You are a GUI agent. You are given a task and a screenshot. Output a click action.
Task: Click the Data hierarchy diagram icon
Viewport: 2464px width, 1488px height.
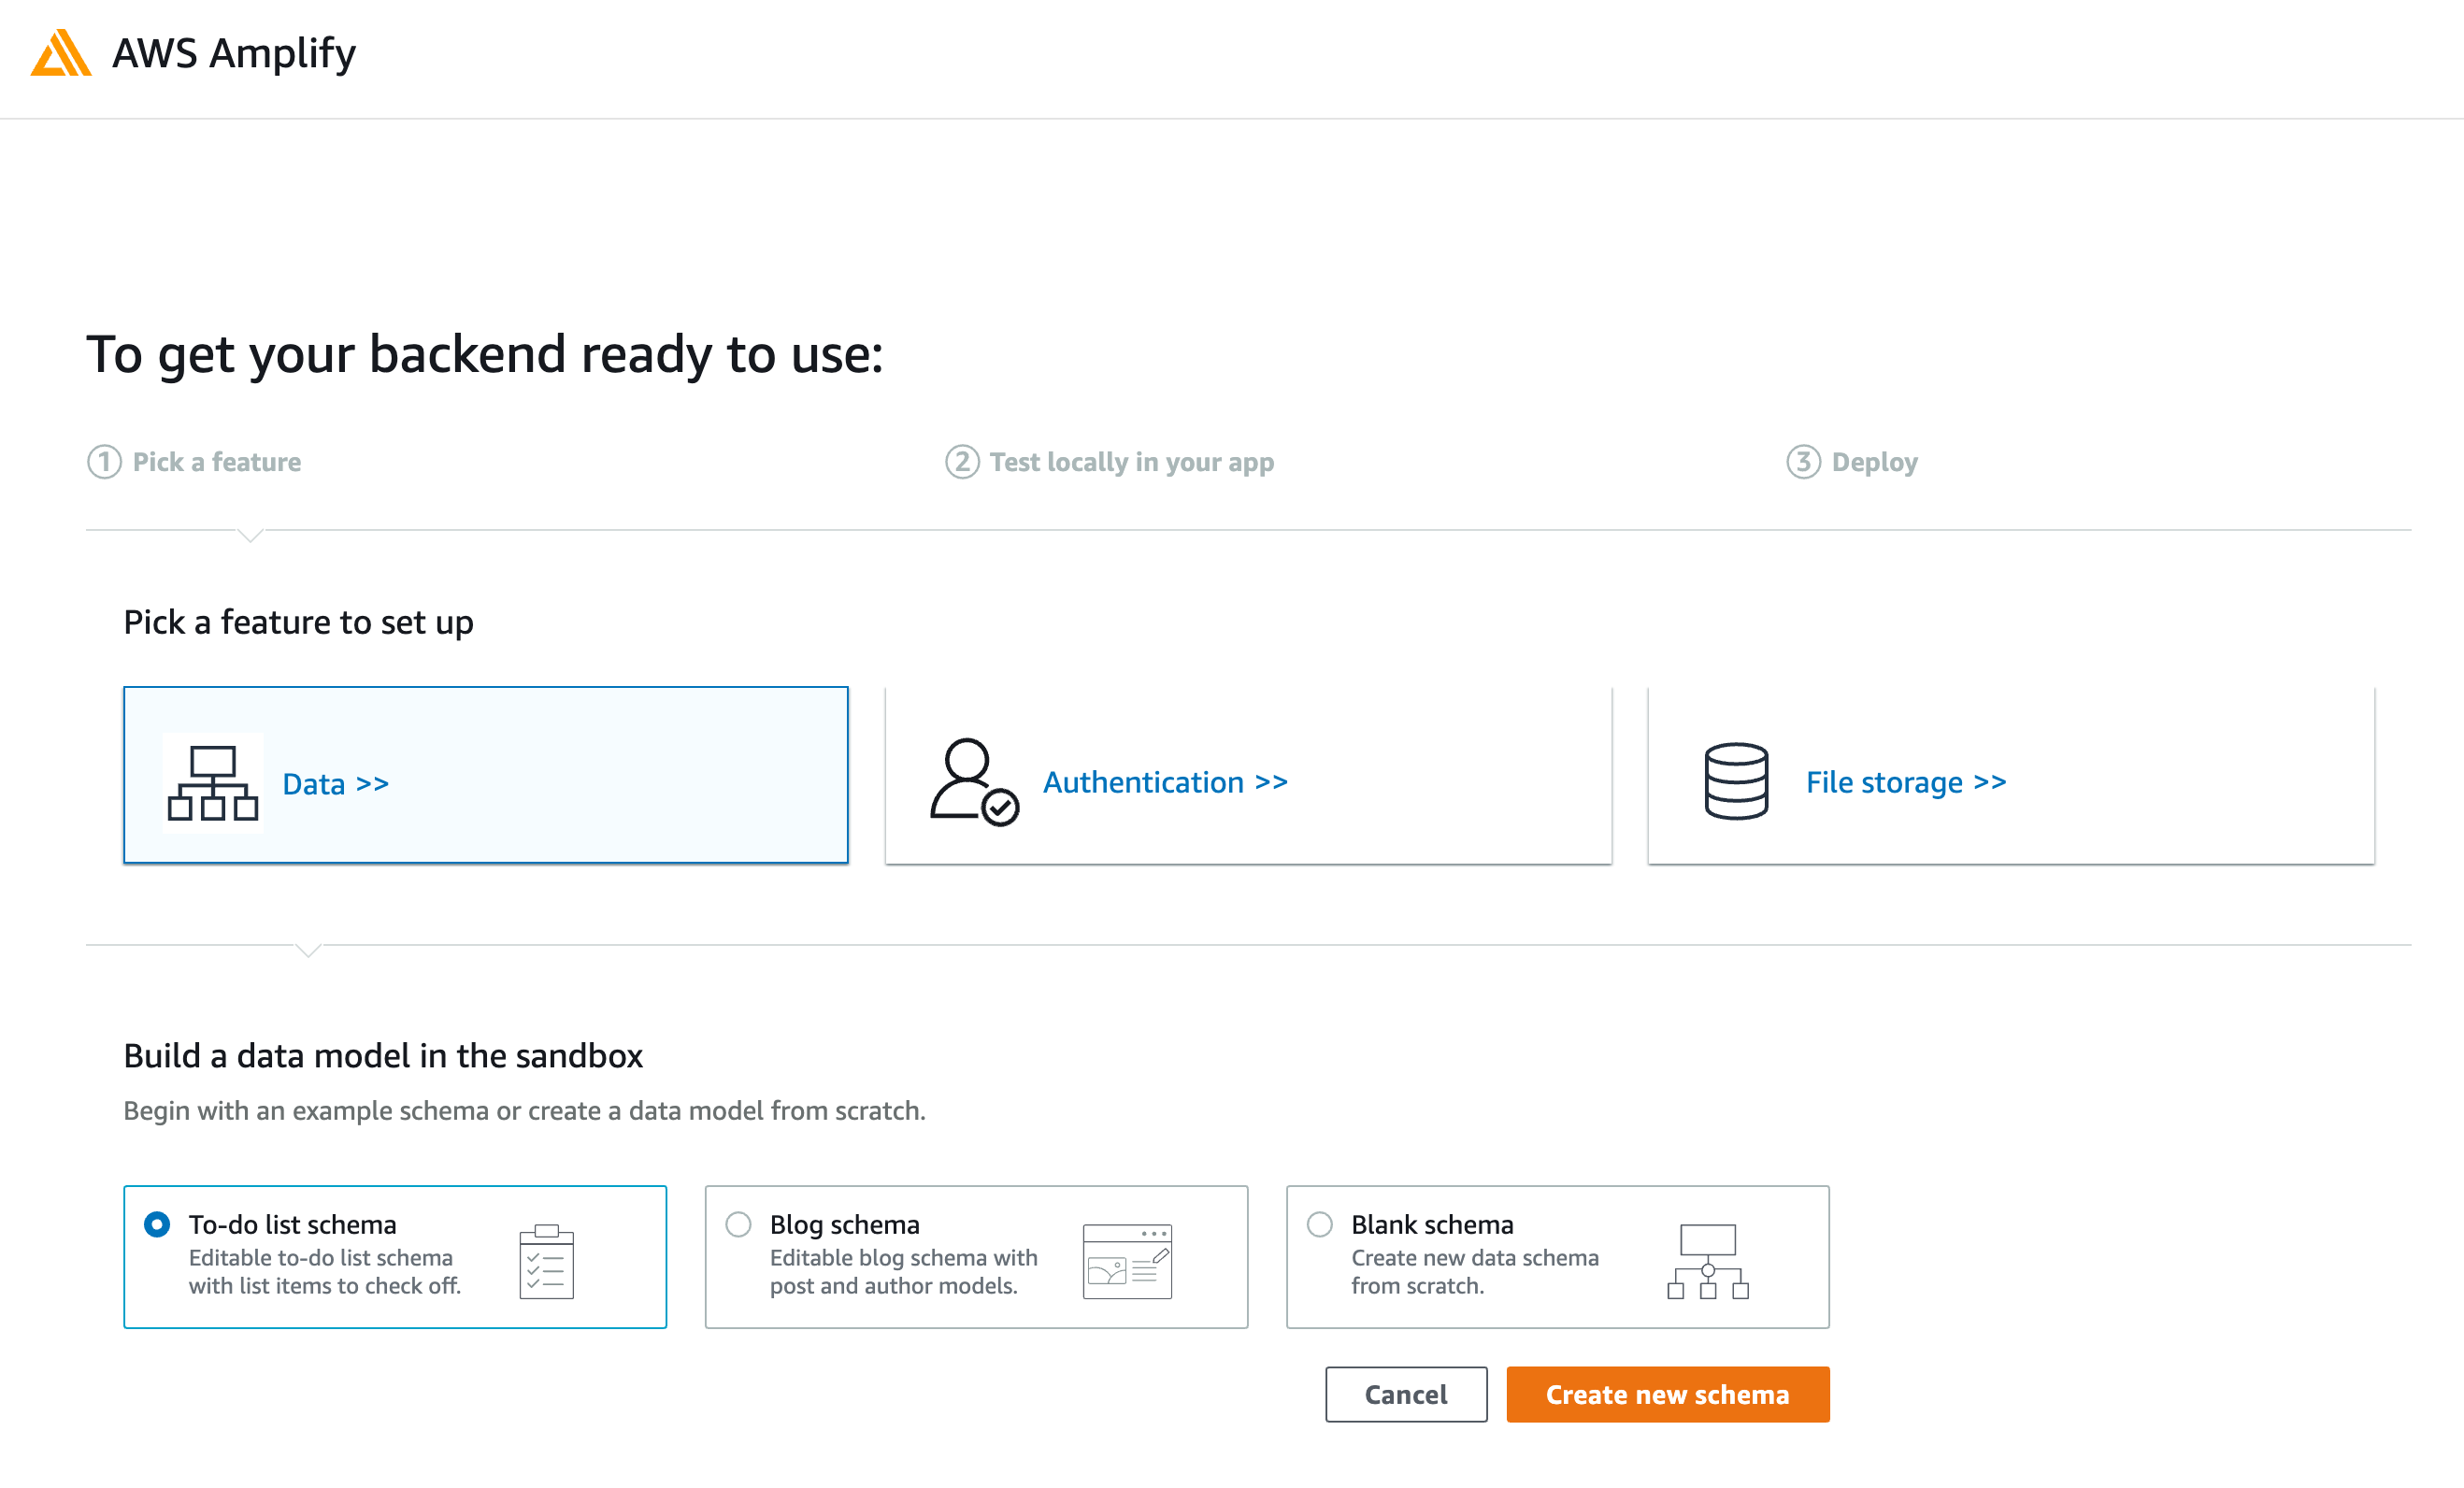[x=213, y=783]
